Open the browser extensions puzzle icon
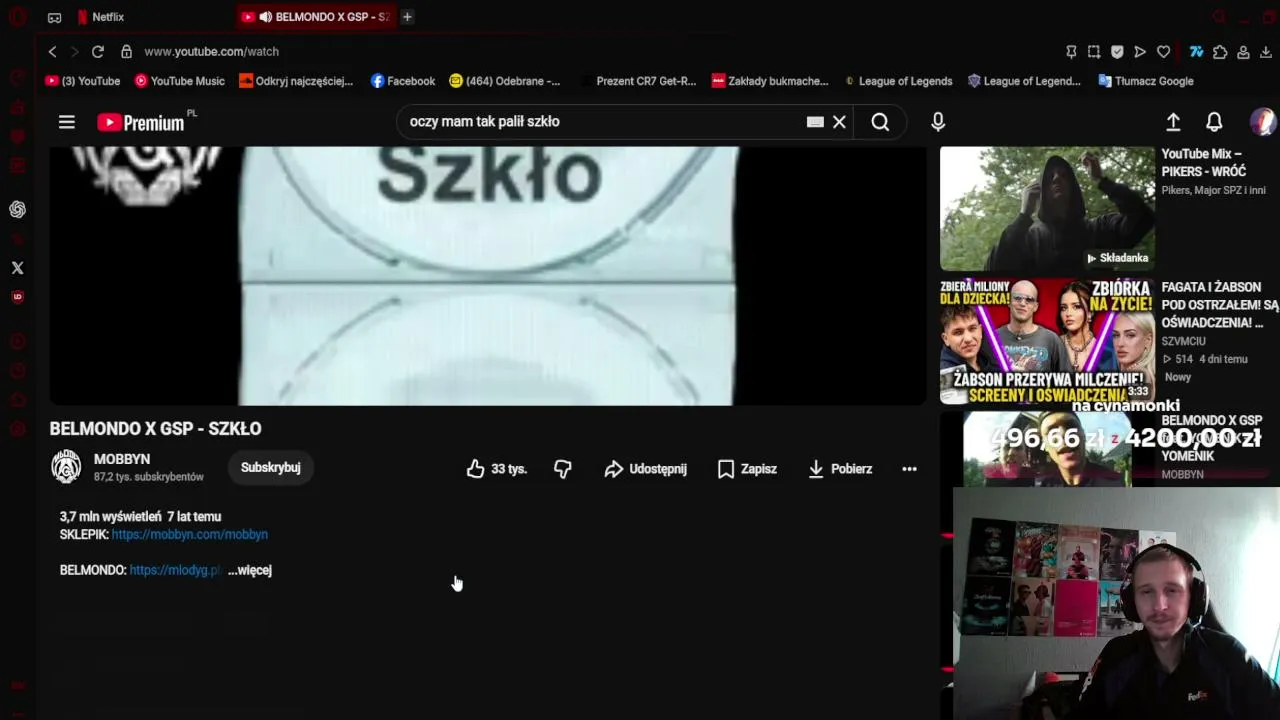This screenshot has height=720, width=1280. coord(1220,52)
